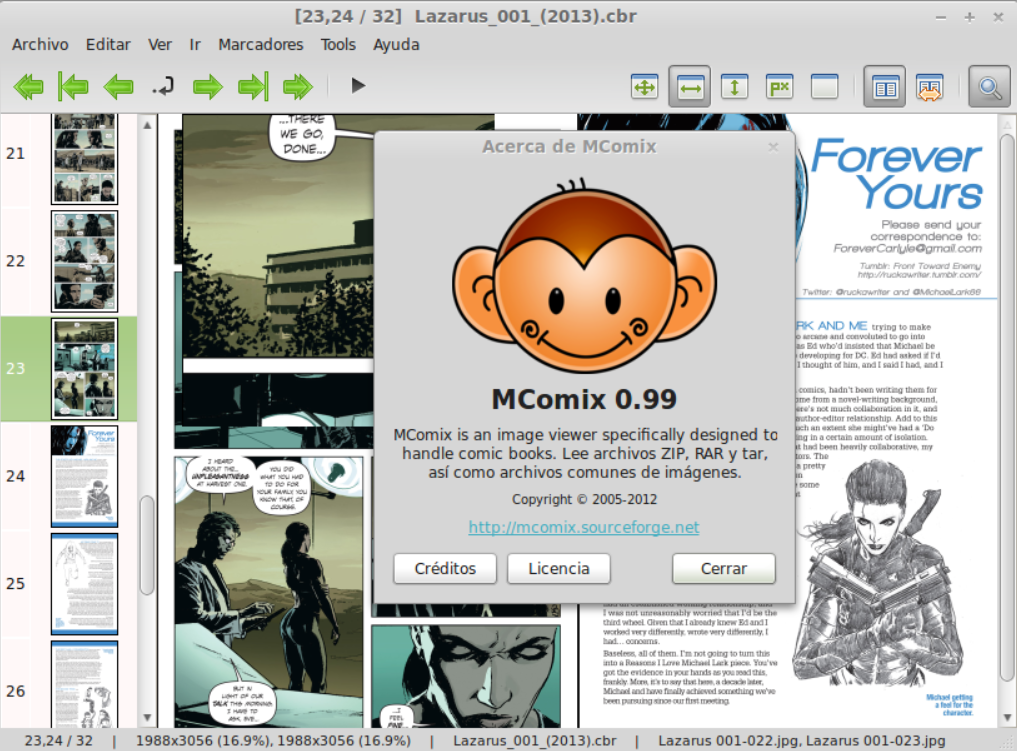Viewport: 1017px width, 751px height.
Task: Click the thumbnail sidebar scrollbar up arrow
Action: tap(147, 125)
